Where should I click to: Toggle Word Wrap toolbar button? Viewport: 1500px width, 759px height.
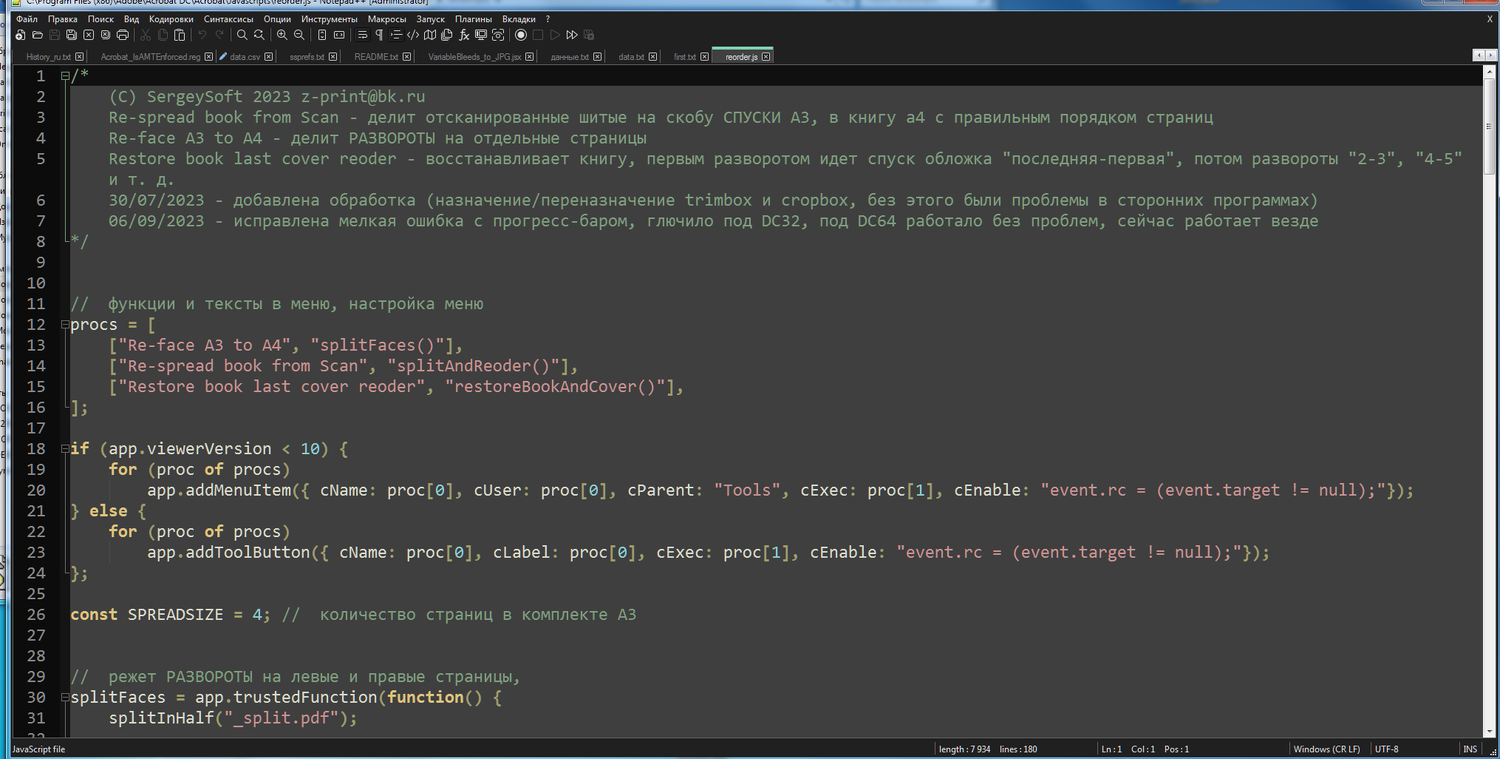coord(362,35)
